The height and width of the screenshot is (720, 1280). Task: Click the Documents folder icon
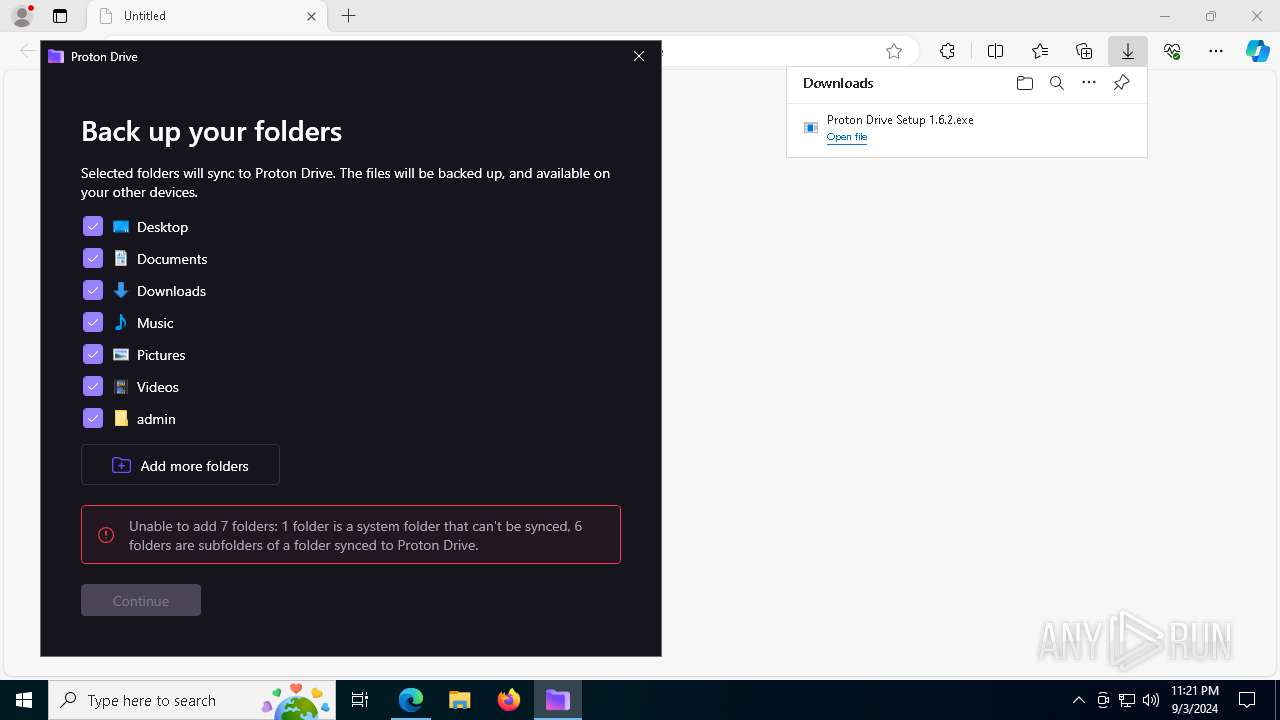point(121,258)
